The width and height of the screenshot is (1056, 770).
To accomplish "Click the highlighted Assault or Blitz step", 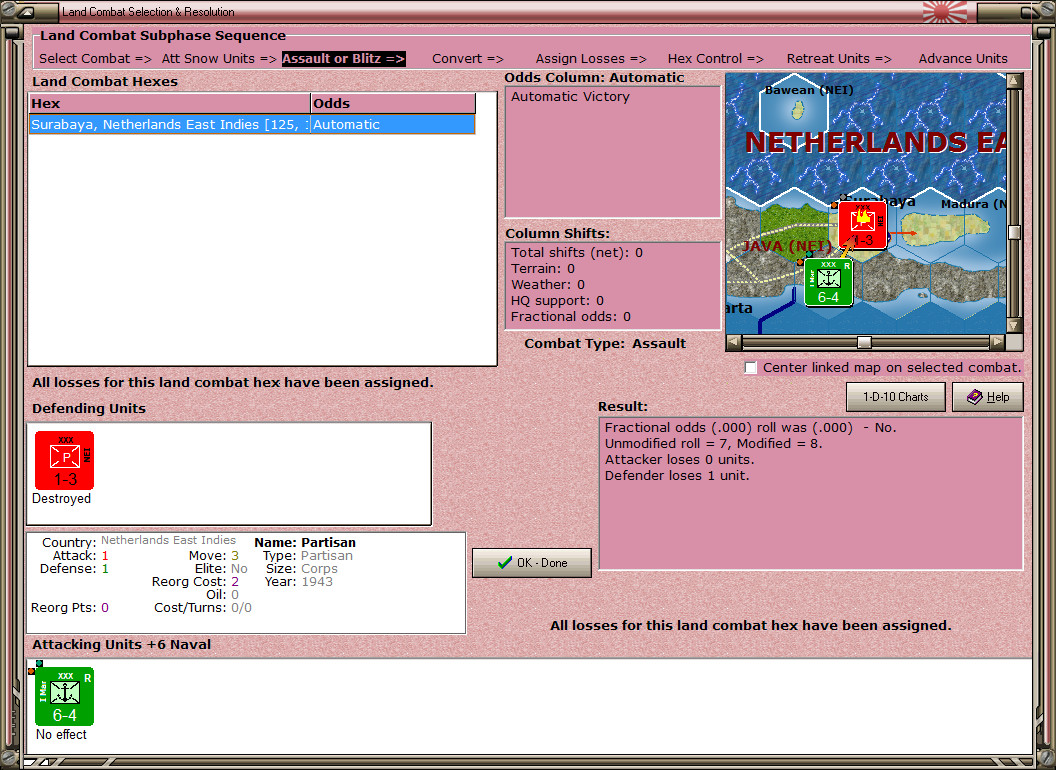I will 343,59.
